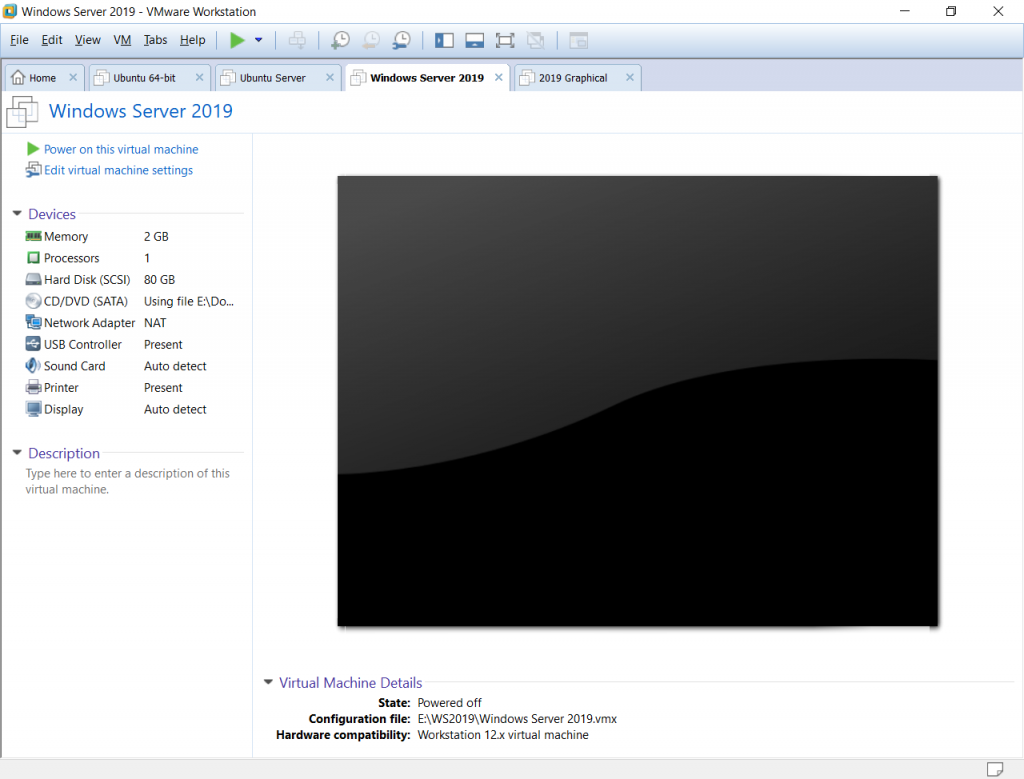Screen dimensions: 1024x779
Task: Click the Windows Server 2019 heading
Action: [141, 111]
